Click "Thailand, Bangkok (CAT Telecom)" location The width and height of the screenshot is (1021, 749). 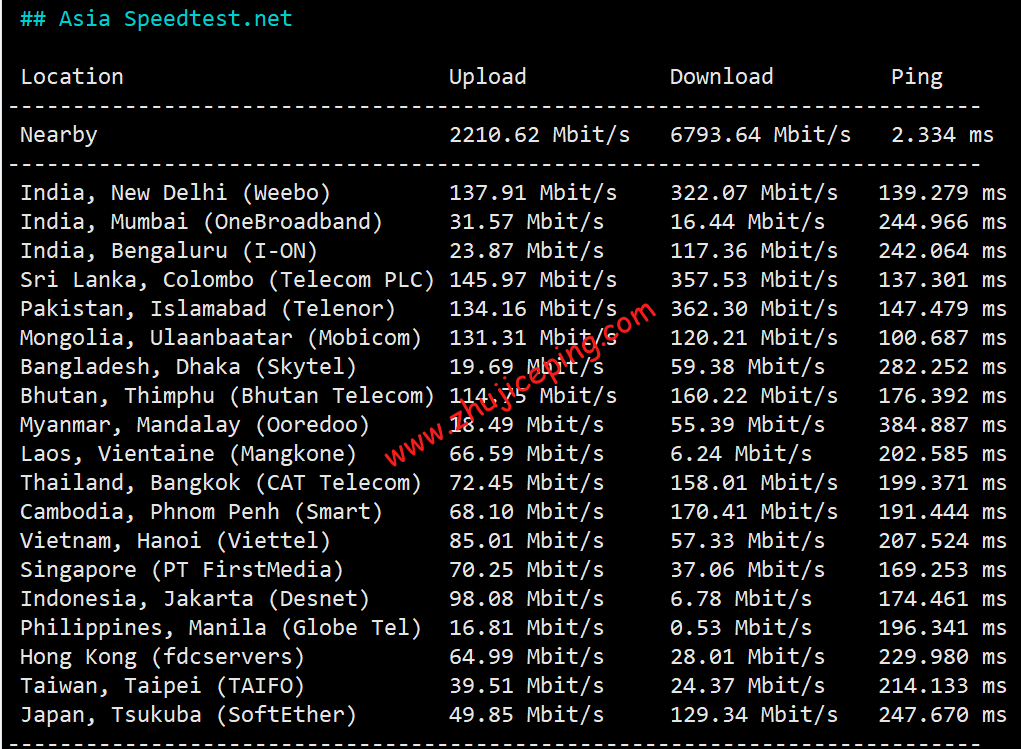click(221, 483)
